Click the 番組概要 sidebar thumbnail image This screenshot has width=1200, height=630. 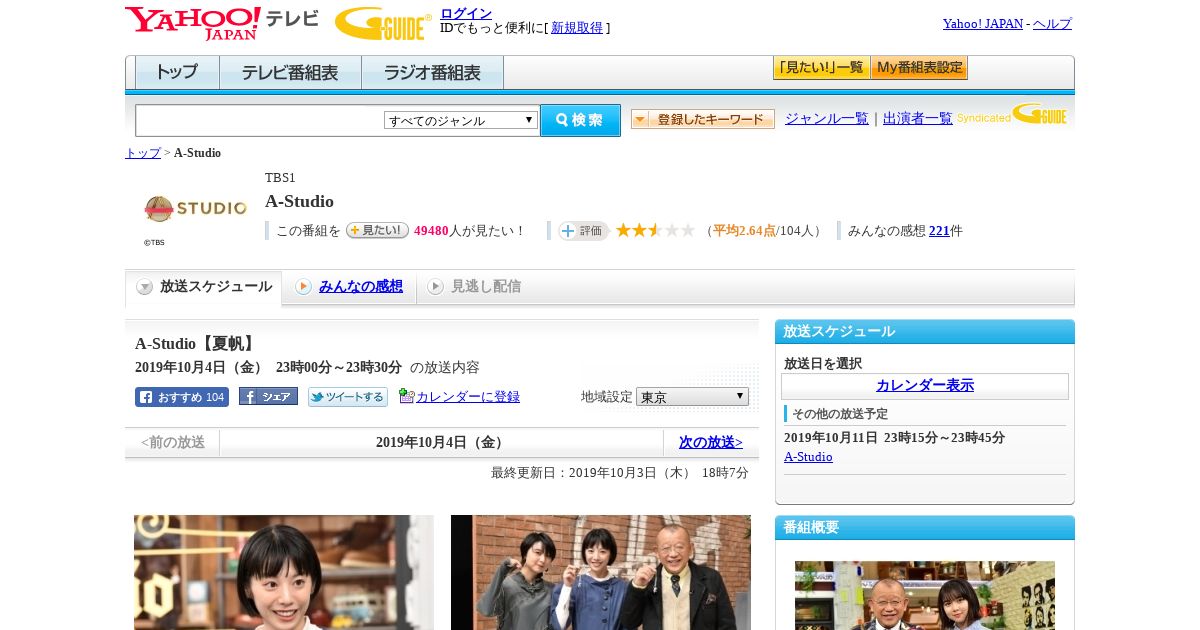(925, 595)
